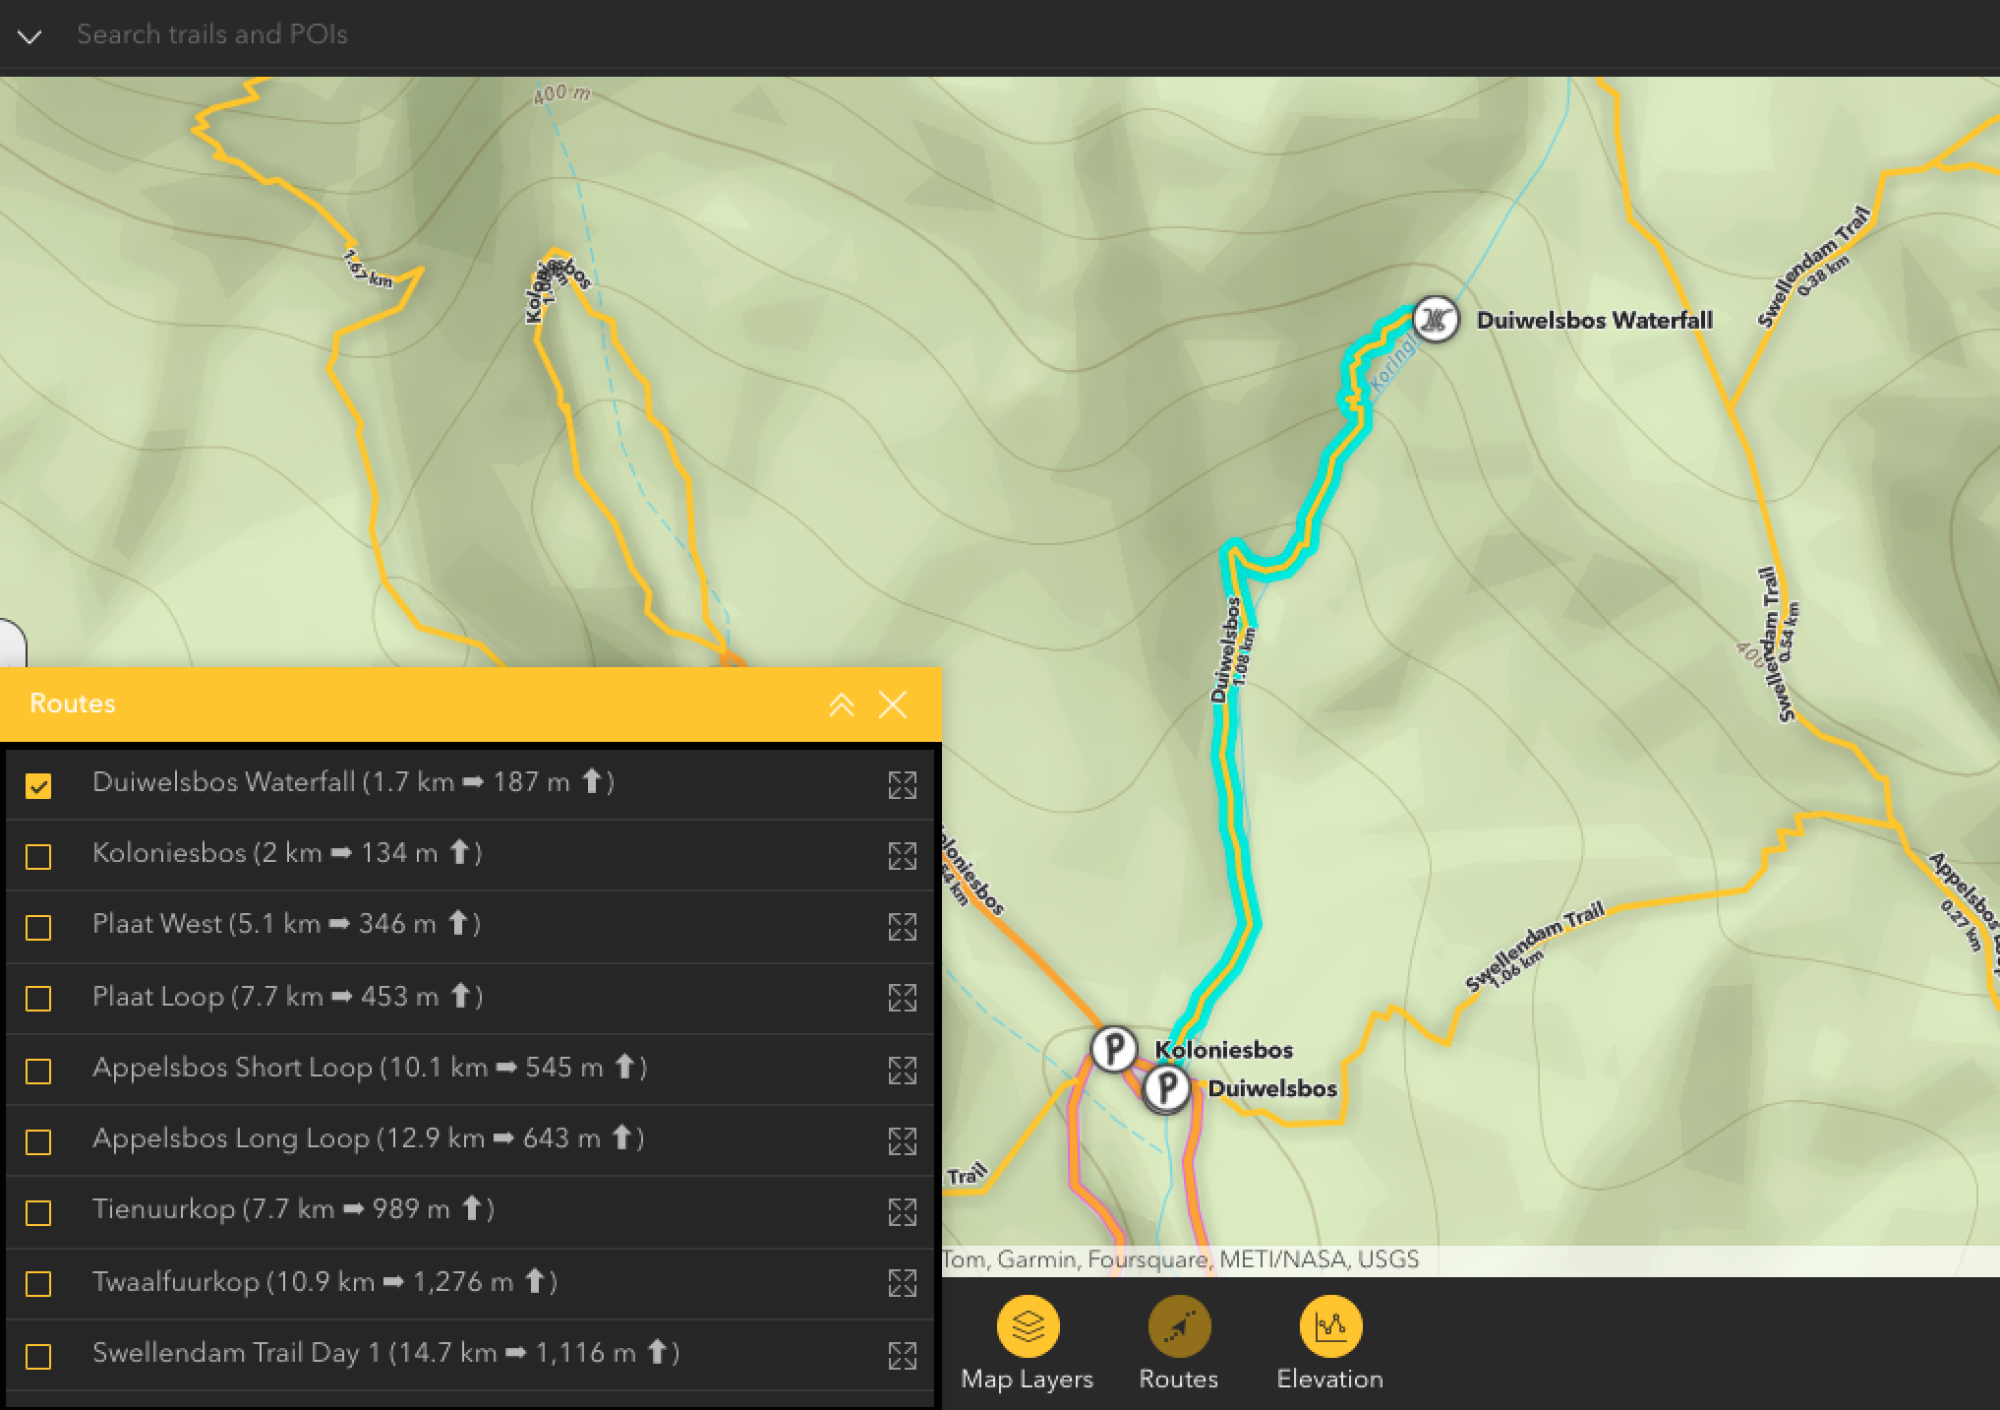Viewport: 2000px width, 1410px height.
Task: Click the Duiwelsbos parking marker
Action: (x=1166, y=1088)
